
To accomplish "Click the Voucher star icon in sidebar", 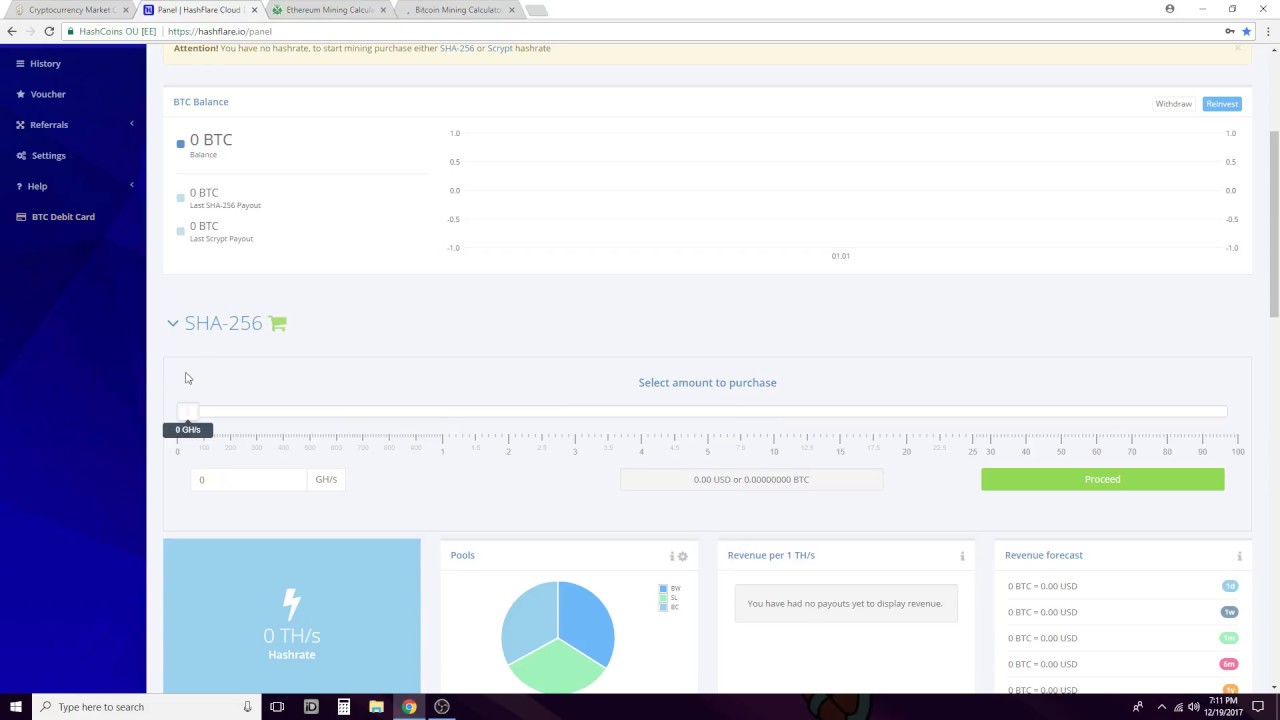I will (x=21, y=94).
